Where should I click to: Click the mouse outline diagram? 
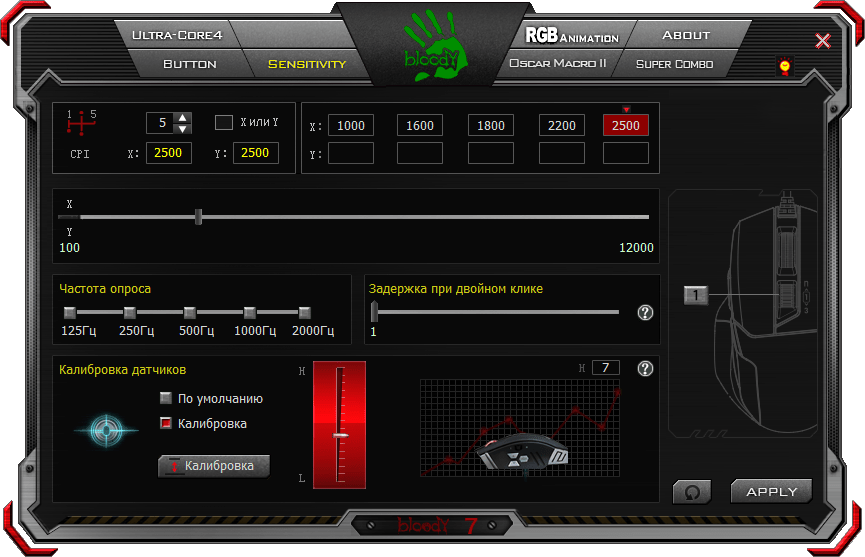[766, 314]
